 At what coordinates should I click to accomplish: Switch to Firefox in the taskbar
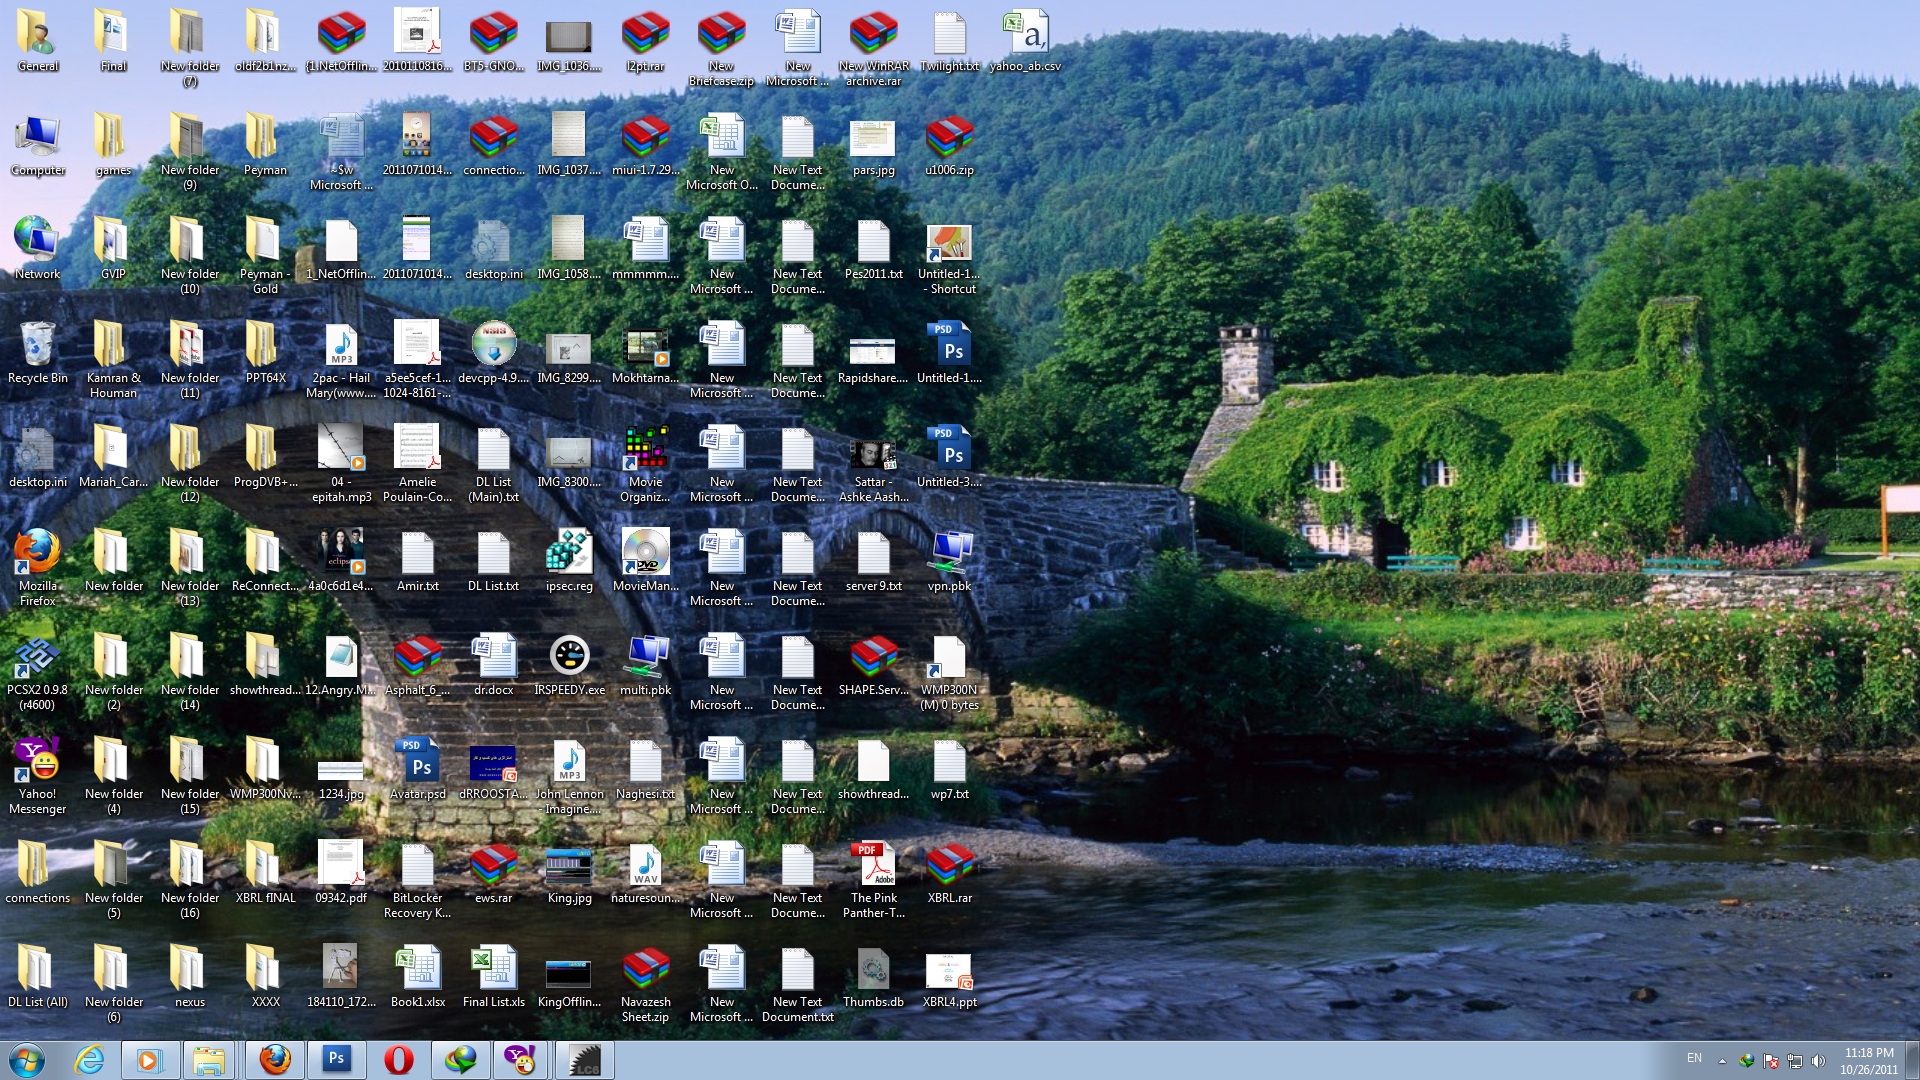point(275,1060)
